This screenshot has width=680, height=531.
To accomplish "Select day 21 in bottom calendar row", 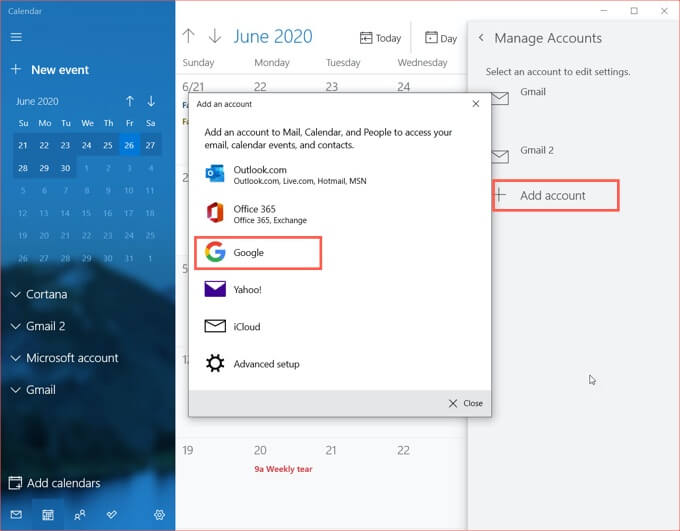I will tap(331, 450).
